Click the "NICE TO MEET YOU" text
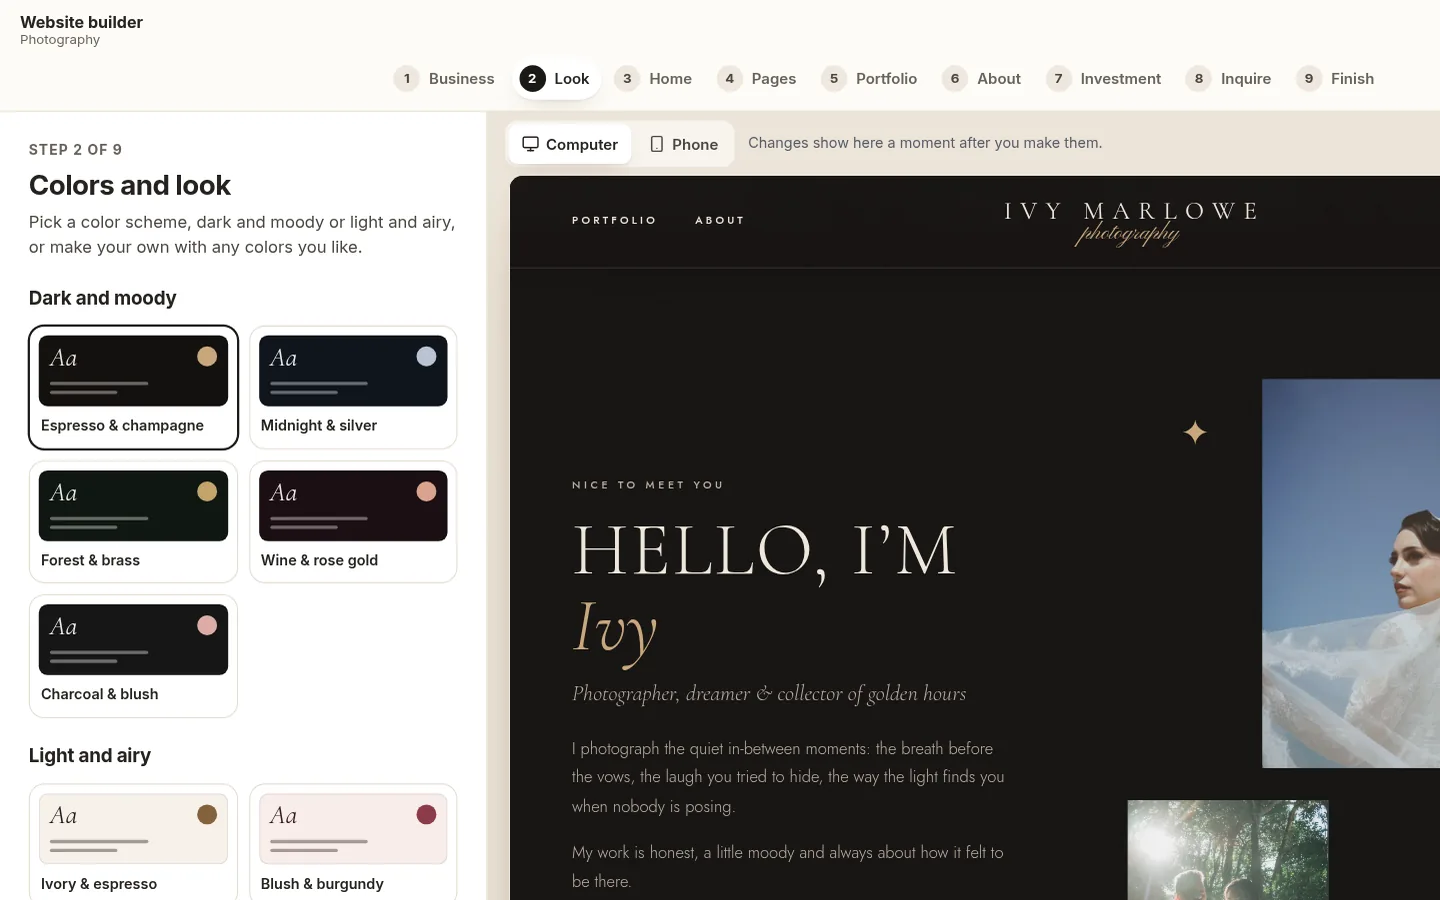Screen dimensions: 1440x900 (648, 485)
